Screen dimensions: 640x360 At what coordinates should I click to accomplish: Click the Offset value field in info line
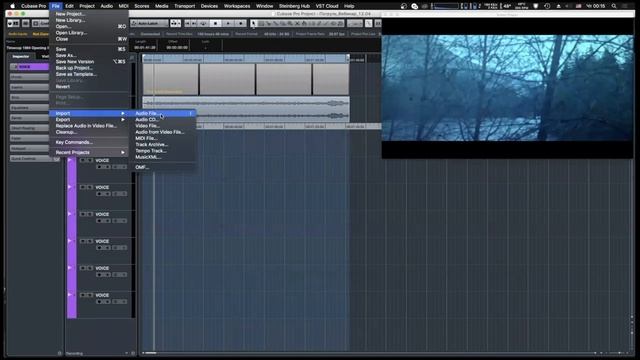pos(177,47)
